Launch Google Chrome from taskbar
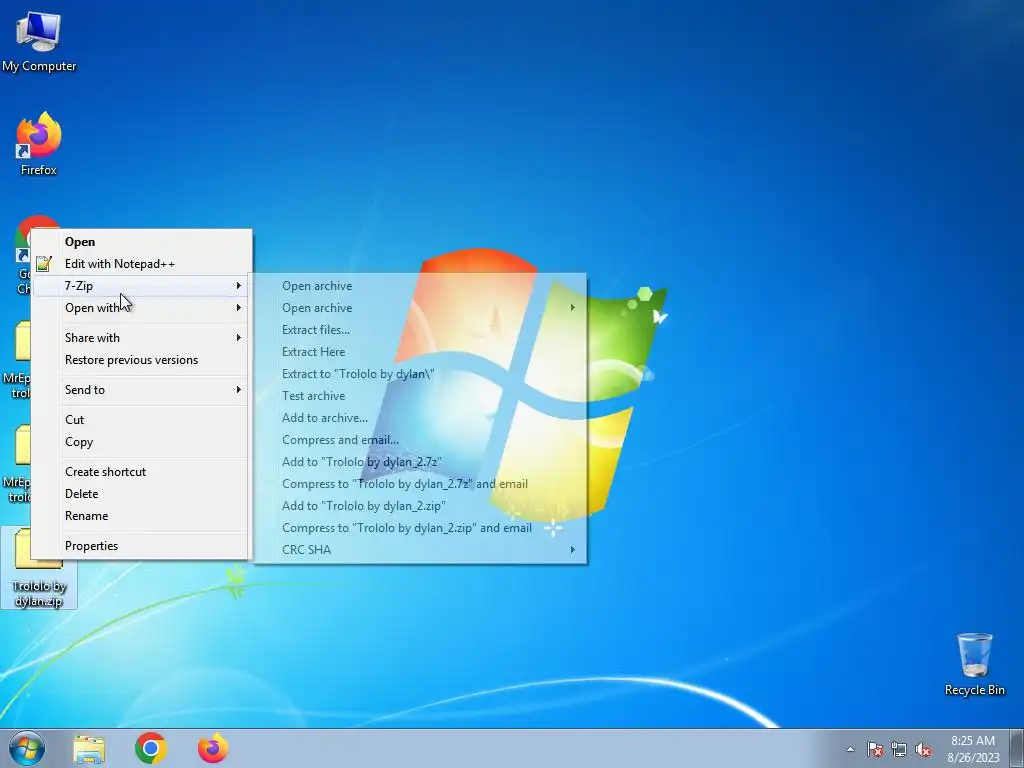The height and width of the screenshot is (768, 1024). point(151,748)
